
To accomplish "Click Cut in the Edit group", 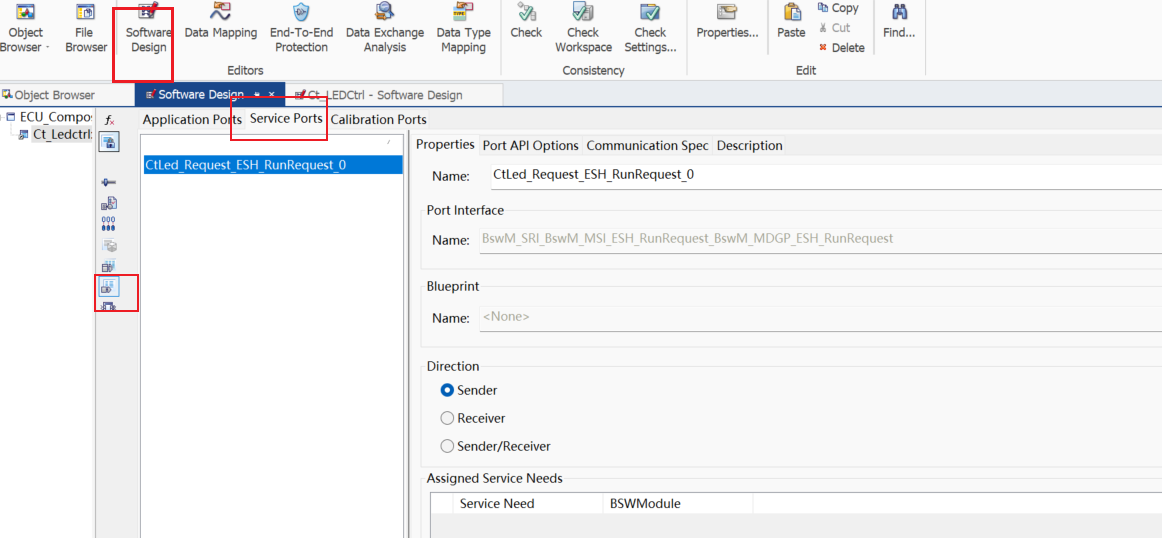I will pyautogui.click(x=834, y=28).
